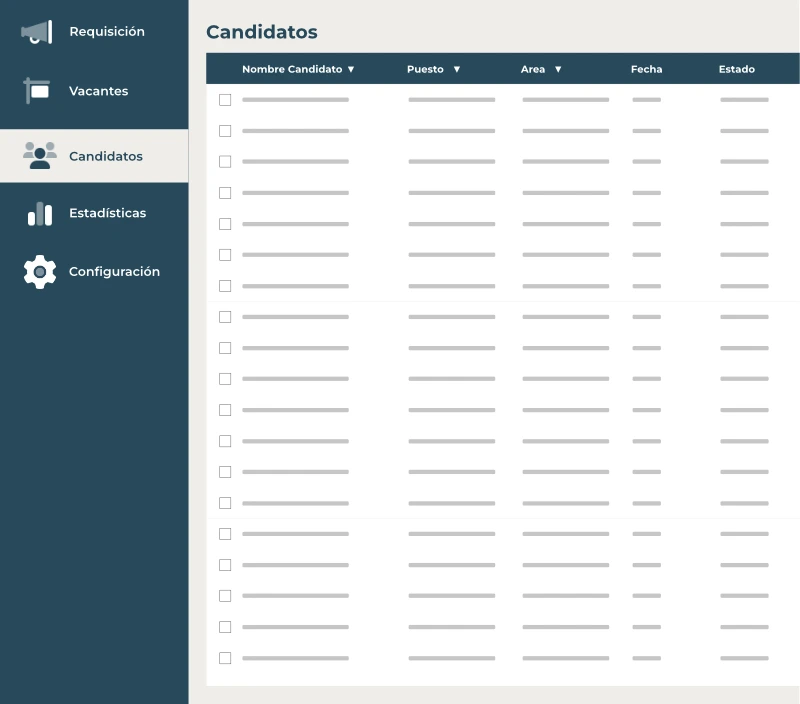
Task: Click the Estadísticas bar chart icon
Action: coord(40,213)
